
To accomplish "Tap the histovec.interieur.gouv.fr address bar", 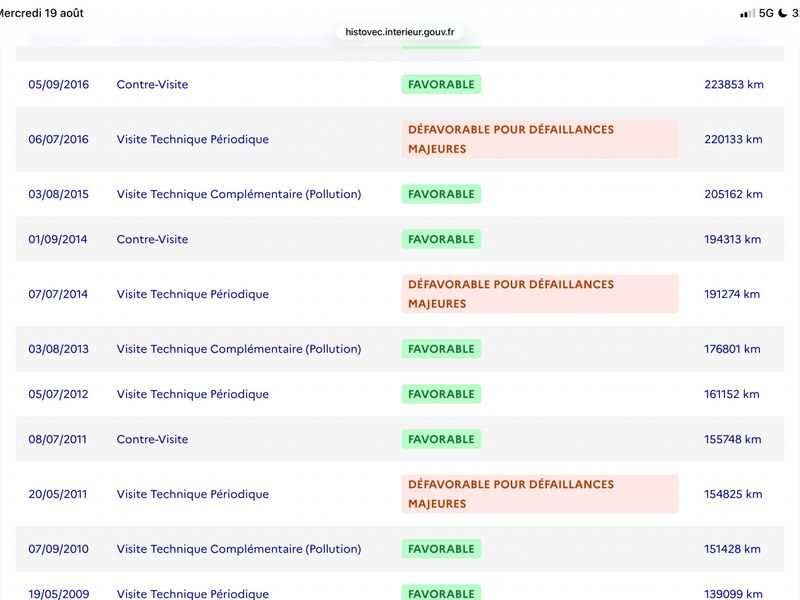I will (399, 32).
